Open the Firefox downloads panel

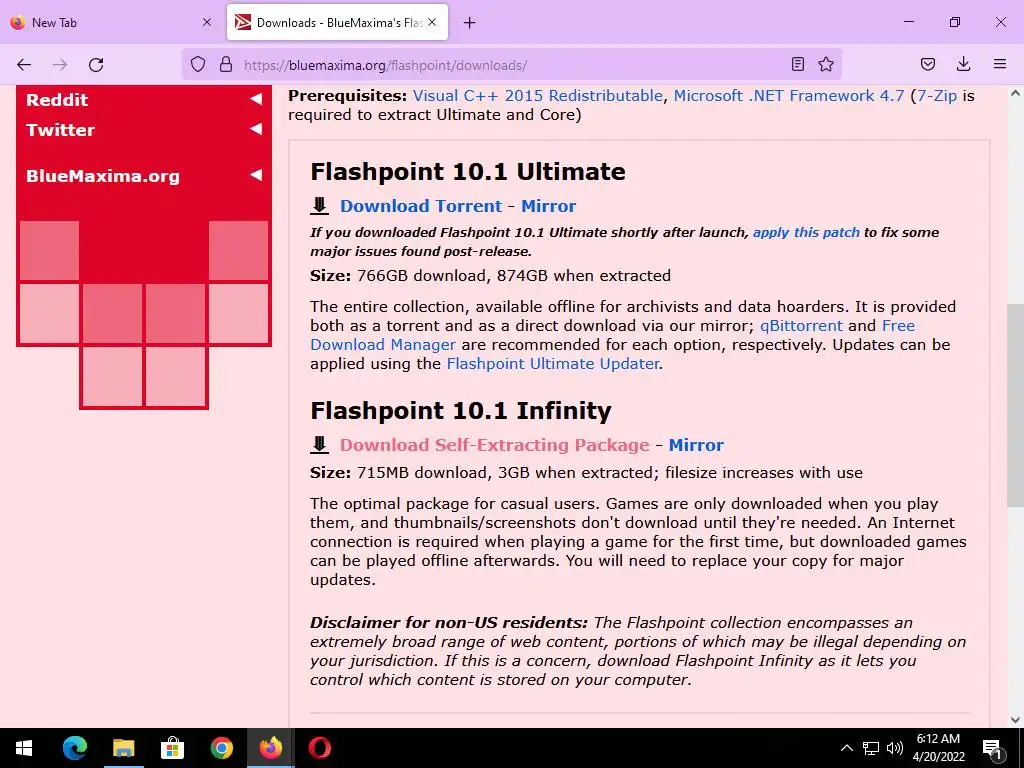pyautogui.click(x=963, y=64)
